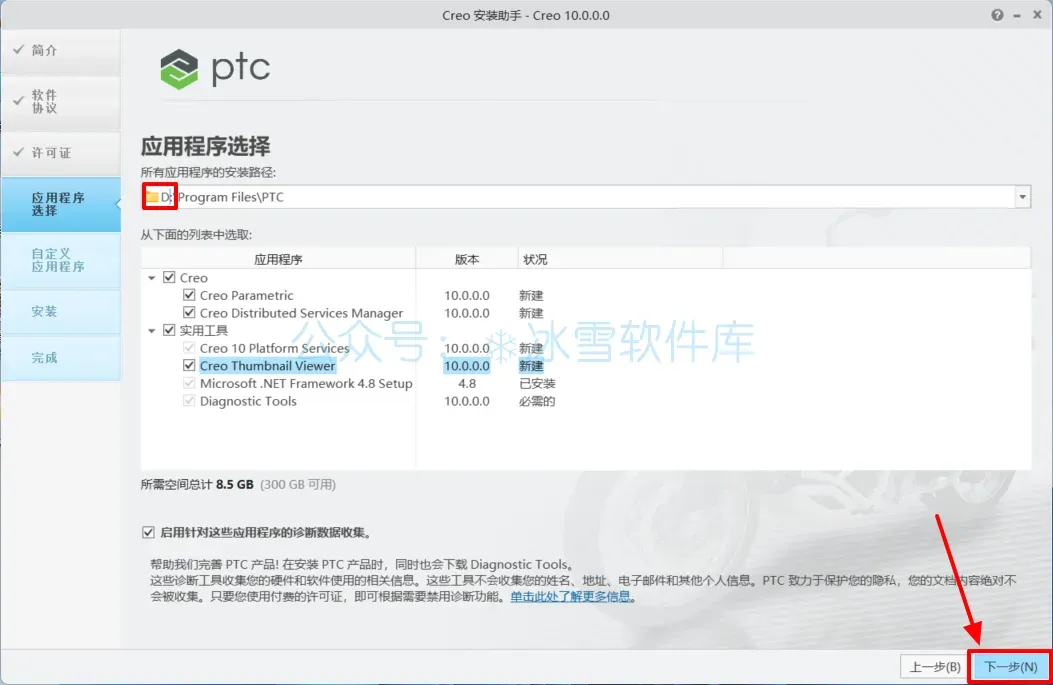Select Creo 10 Platform Services label
The height and width of the screenshot is (685, 1053).
275,348
